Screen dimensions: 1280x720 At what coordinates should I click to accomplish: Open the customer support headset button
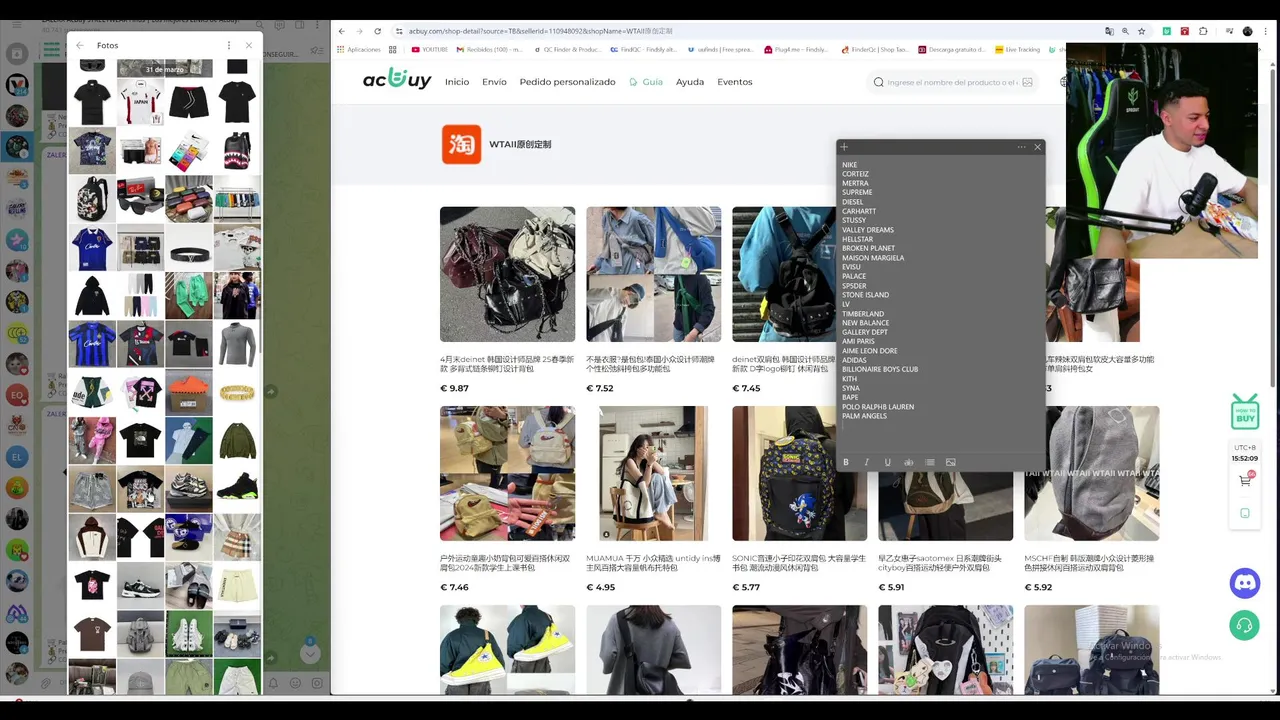click(x=1245, y=625)
